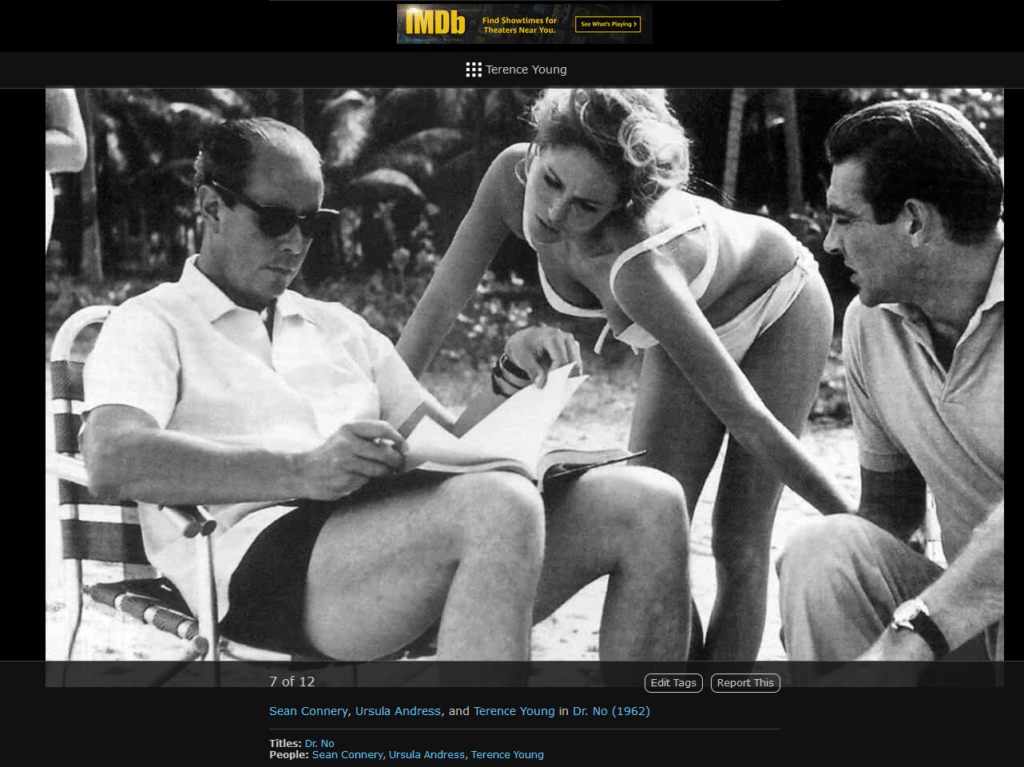Open Terence Young link in photo caption

(514, 711)
